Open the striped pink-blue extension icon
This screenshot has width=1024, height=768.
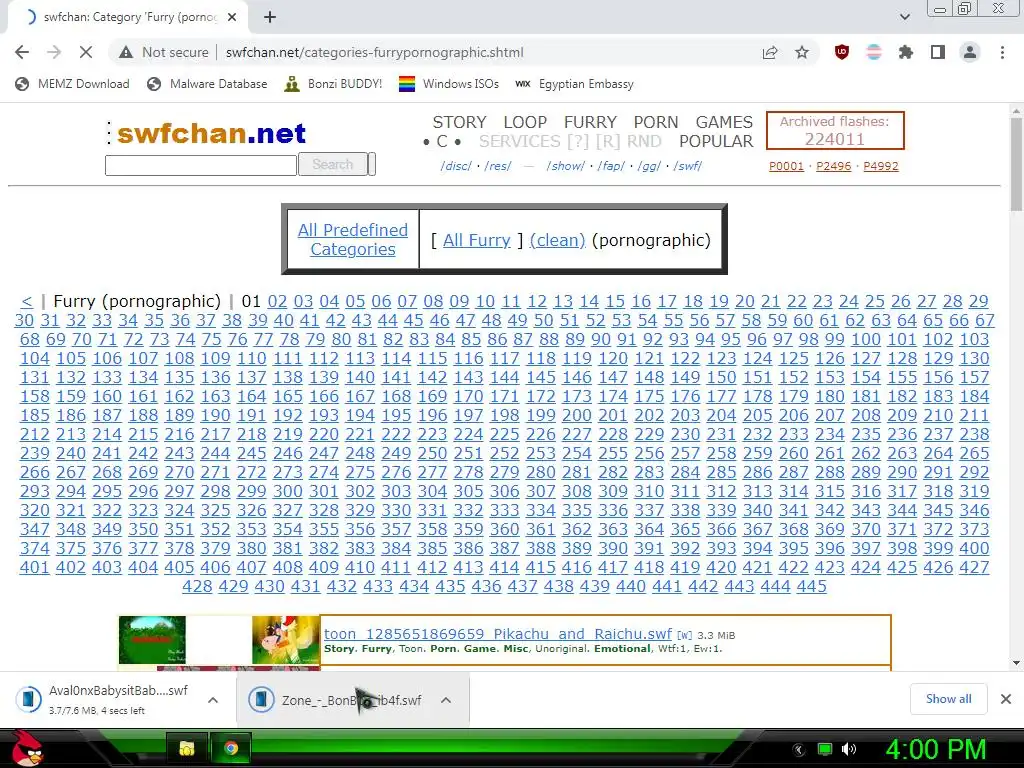874,52
